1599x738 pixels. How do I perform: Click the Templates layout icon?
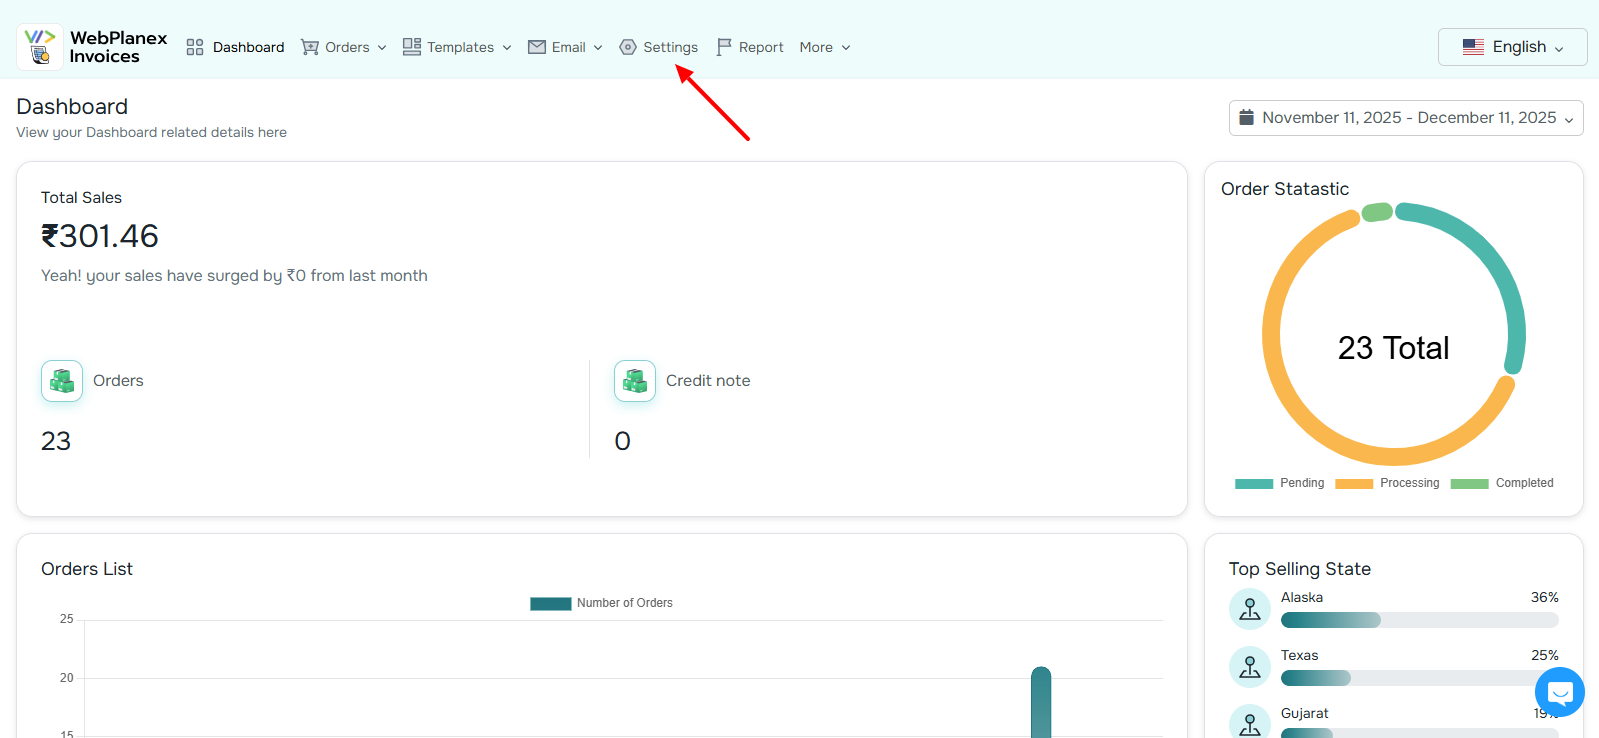[x=412, y=46]
